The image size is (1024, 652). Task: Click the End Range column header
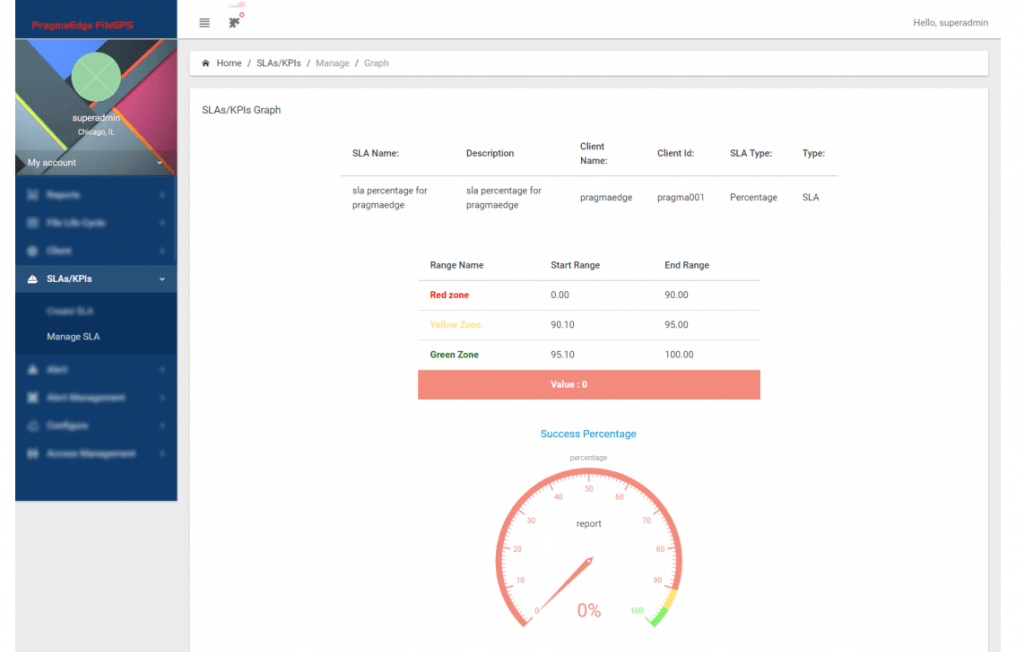tap(687, 265)
